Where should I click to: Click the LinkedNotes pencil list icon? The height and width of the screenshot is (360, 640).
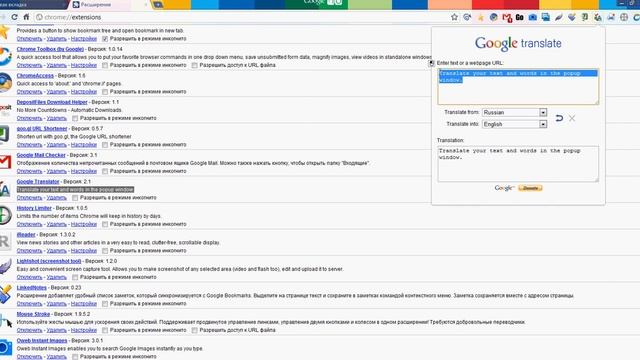5,294
